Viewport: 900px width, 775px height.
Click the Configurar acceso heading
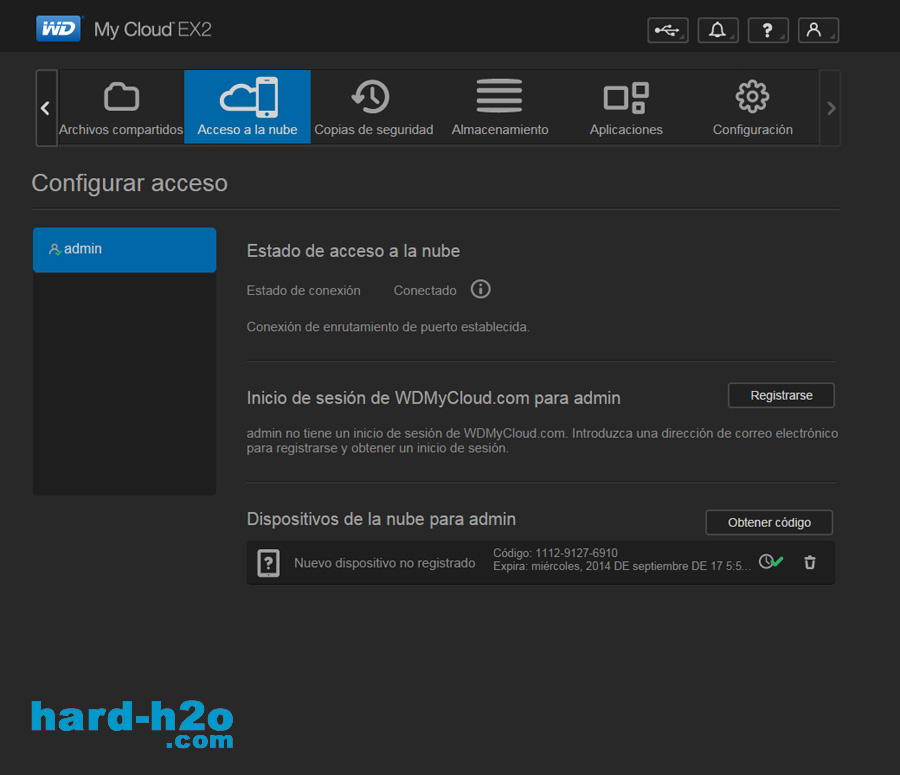[x=130, y=184]
